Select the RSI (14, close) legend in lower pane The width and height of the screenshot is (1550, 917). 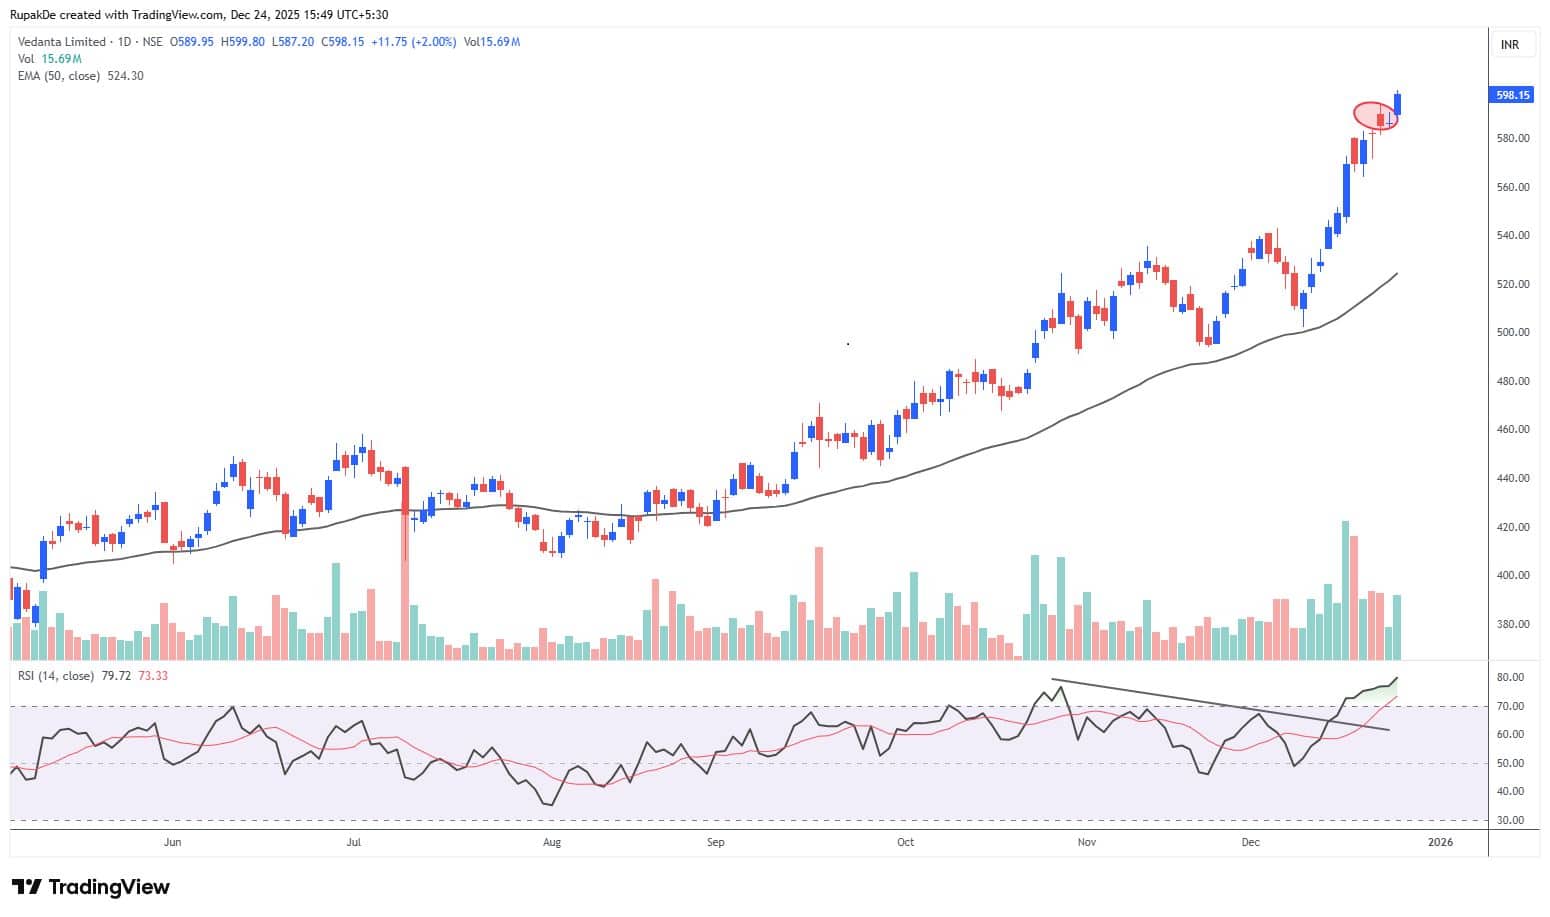pos(55,675)
